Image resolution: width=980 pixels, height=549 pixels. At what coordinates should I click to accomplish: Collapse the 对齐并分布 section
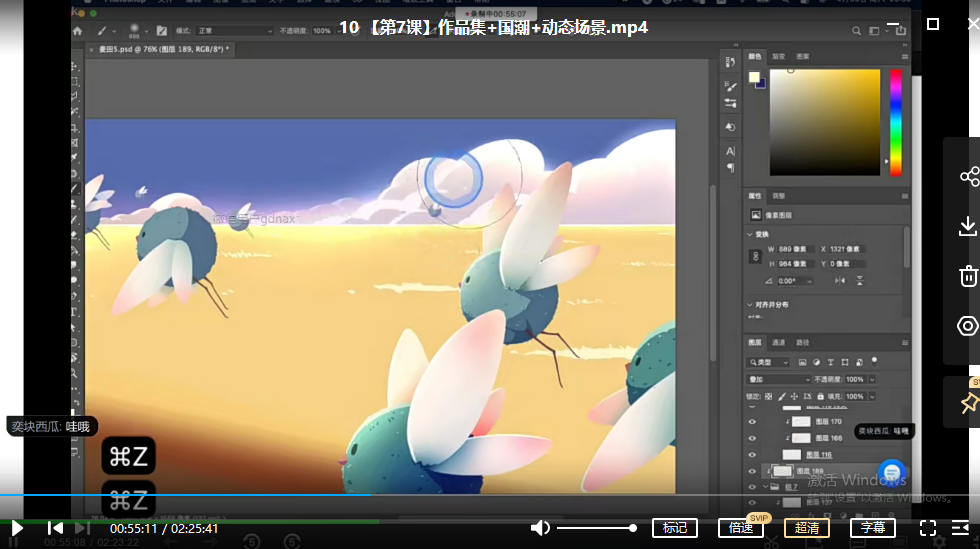pos(751,305)
